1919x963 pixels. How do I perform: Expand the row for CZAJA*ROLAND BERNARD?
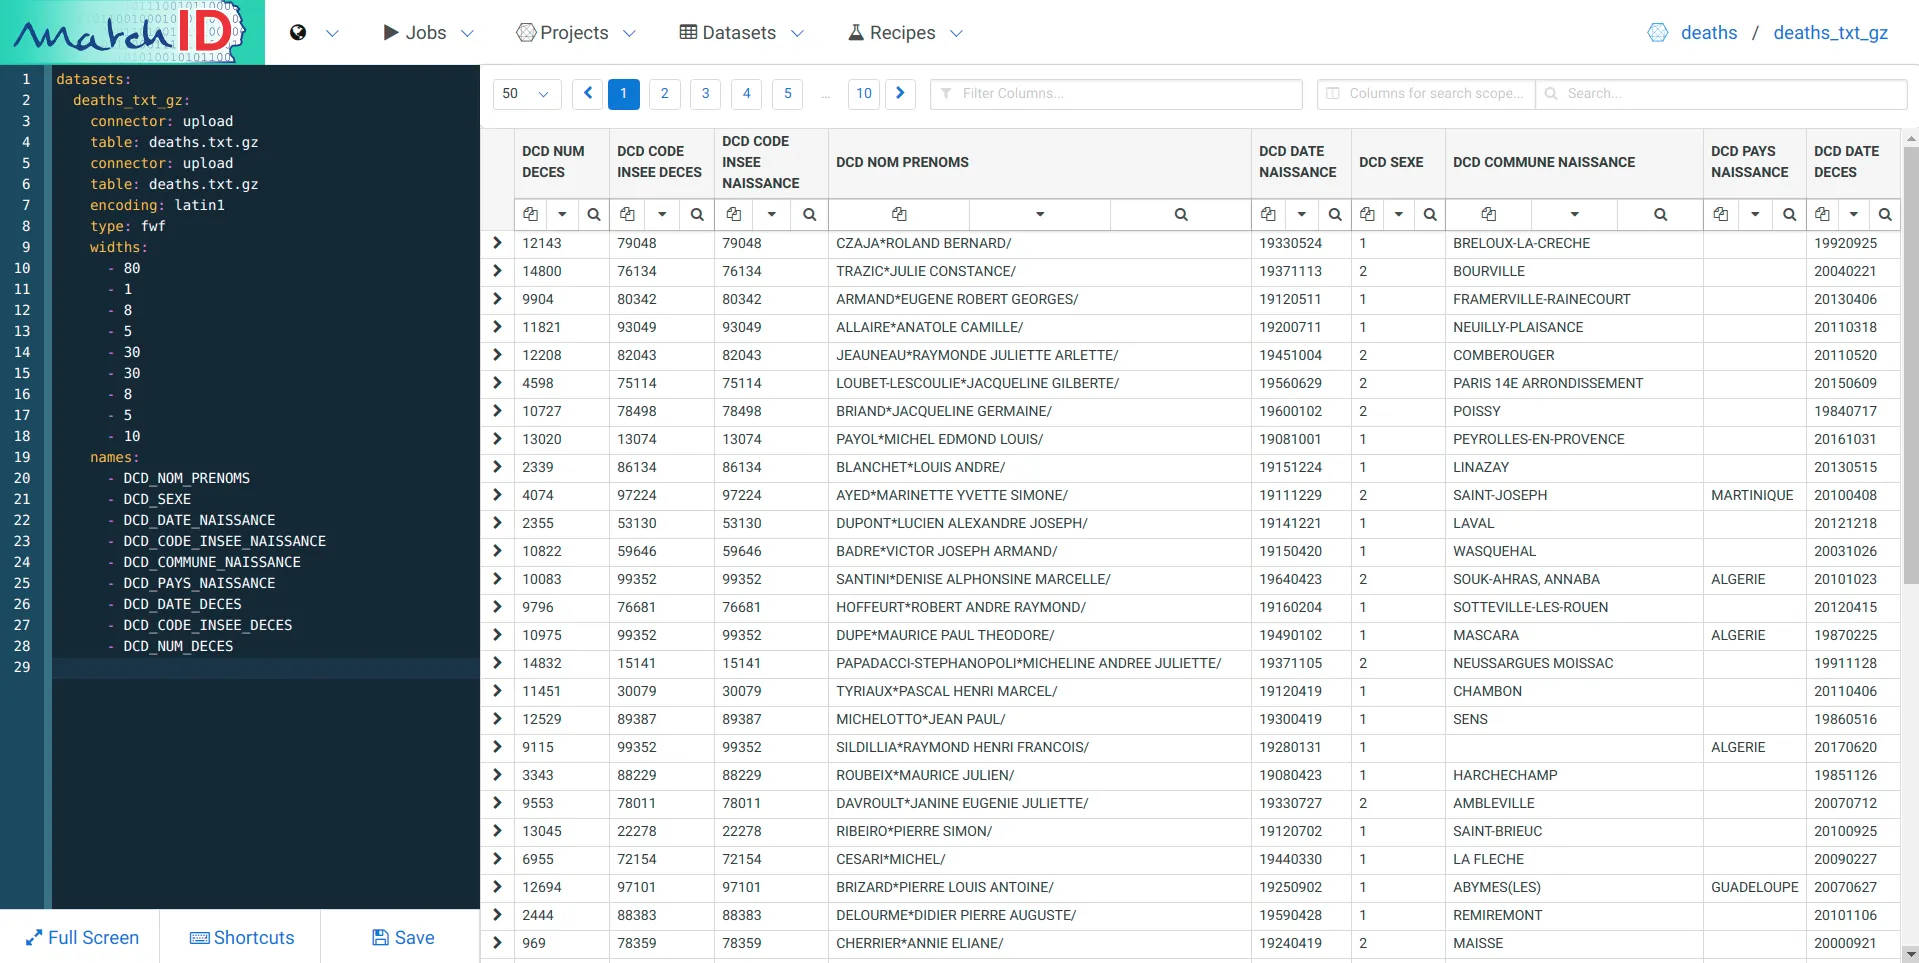[496, 243]
